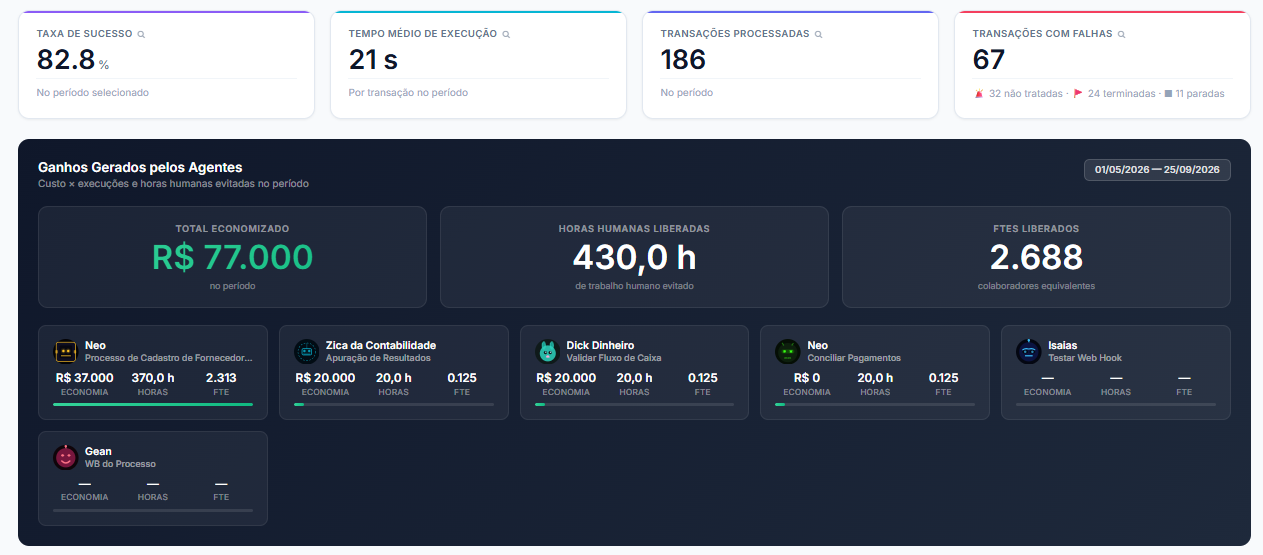Click the 'WB do Processo' subtitle
The width and height of the screenshot is (1263, 555).
coord(120,464)
